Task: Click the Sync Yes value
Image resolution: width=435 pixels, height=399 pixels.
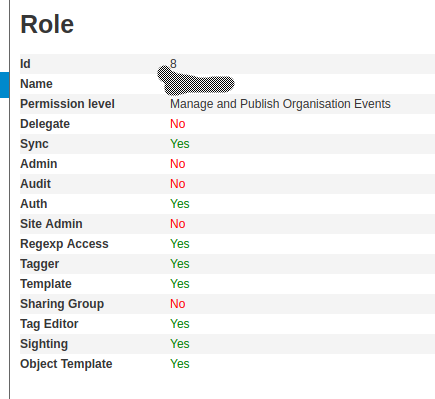Action: click(x=180, y=144)
